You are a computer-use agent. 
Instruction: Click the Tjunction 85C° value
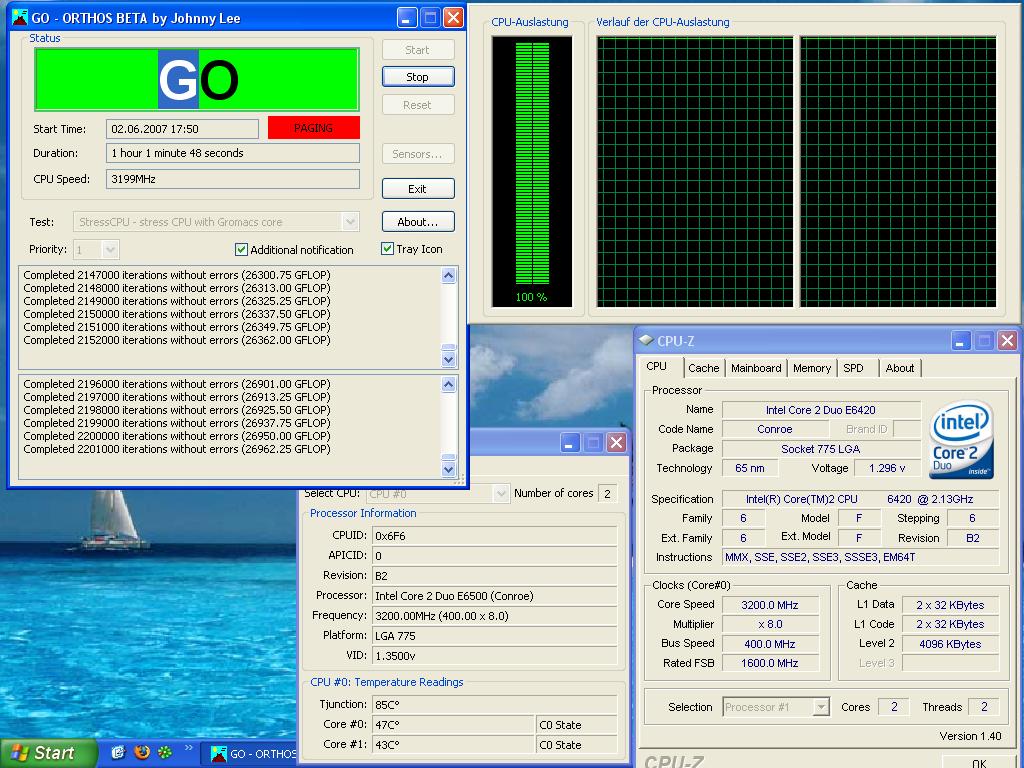494,705
